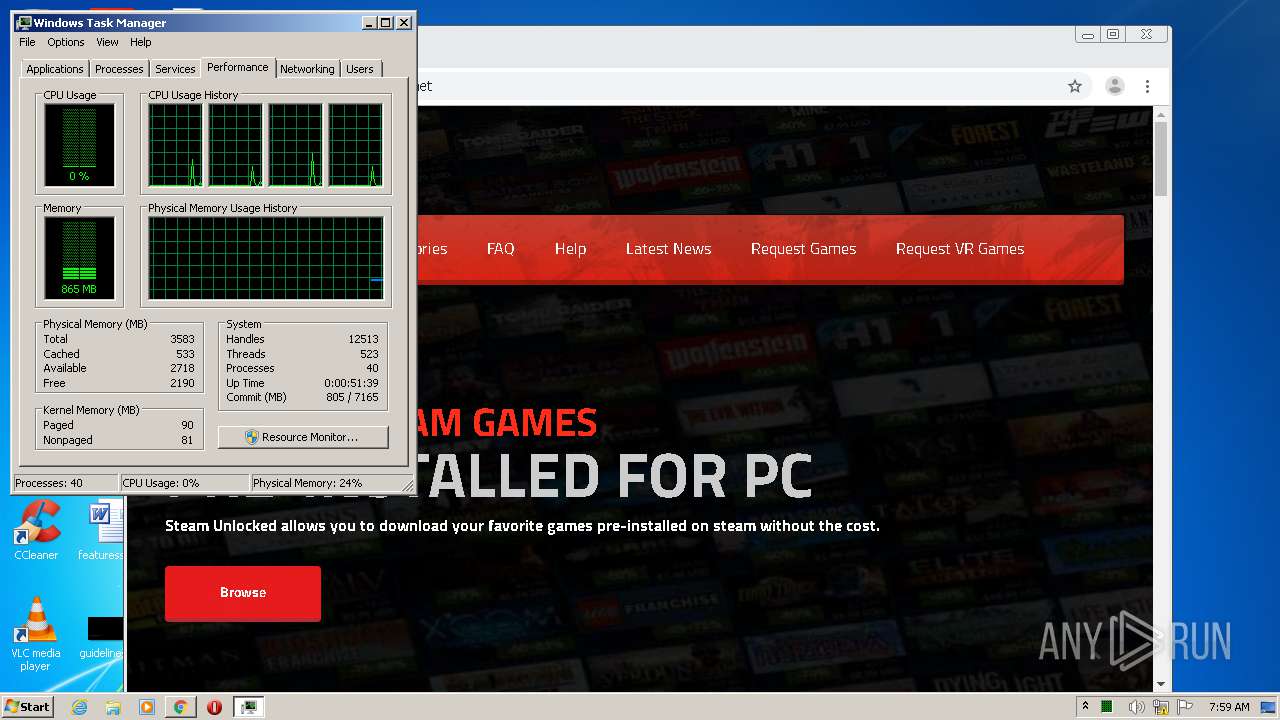Launch Windows Media Player from taskbar
The image size is (1280, 720).
147,707
